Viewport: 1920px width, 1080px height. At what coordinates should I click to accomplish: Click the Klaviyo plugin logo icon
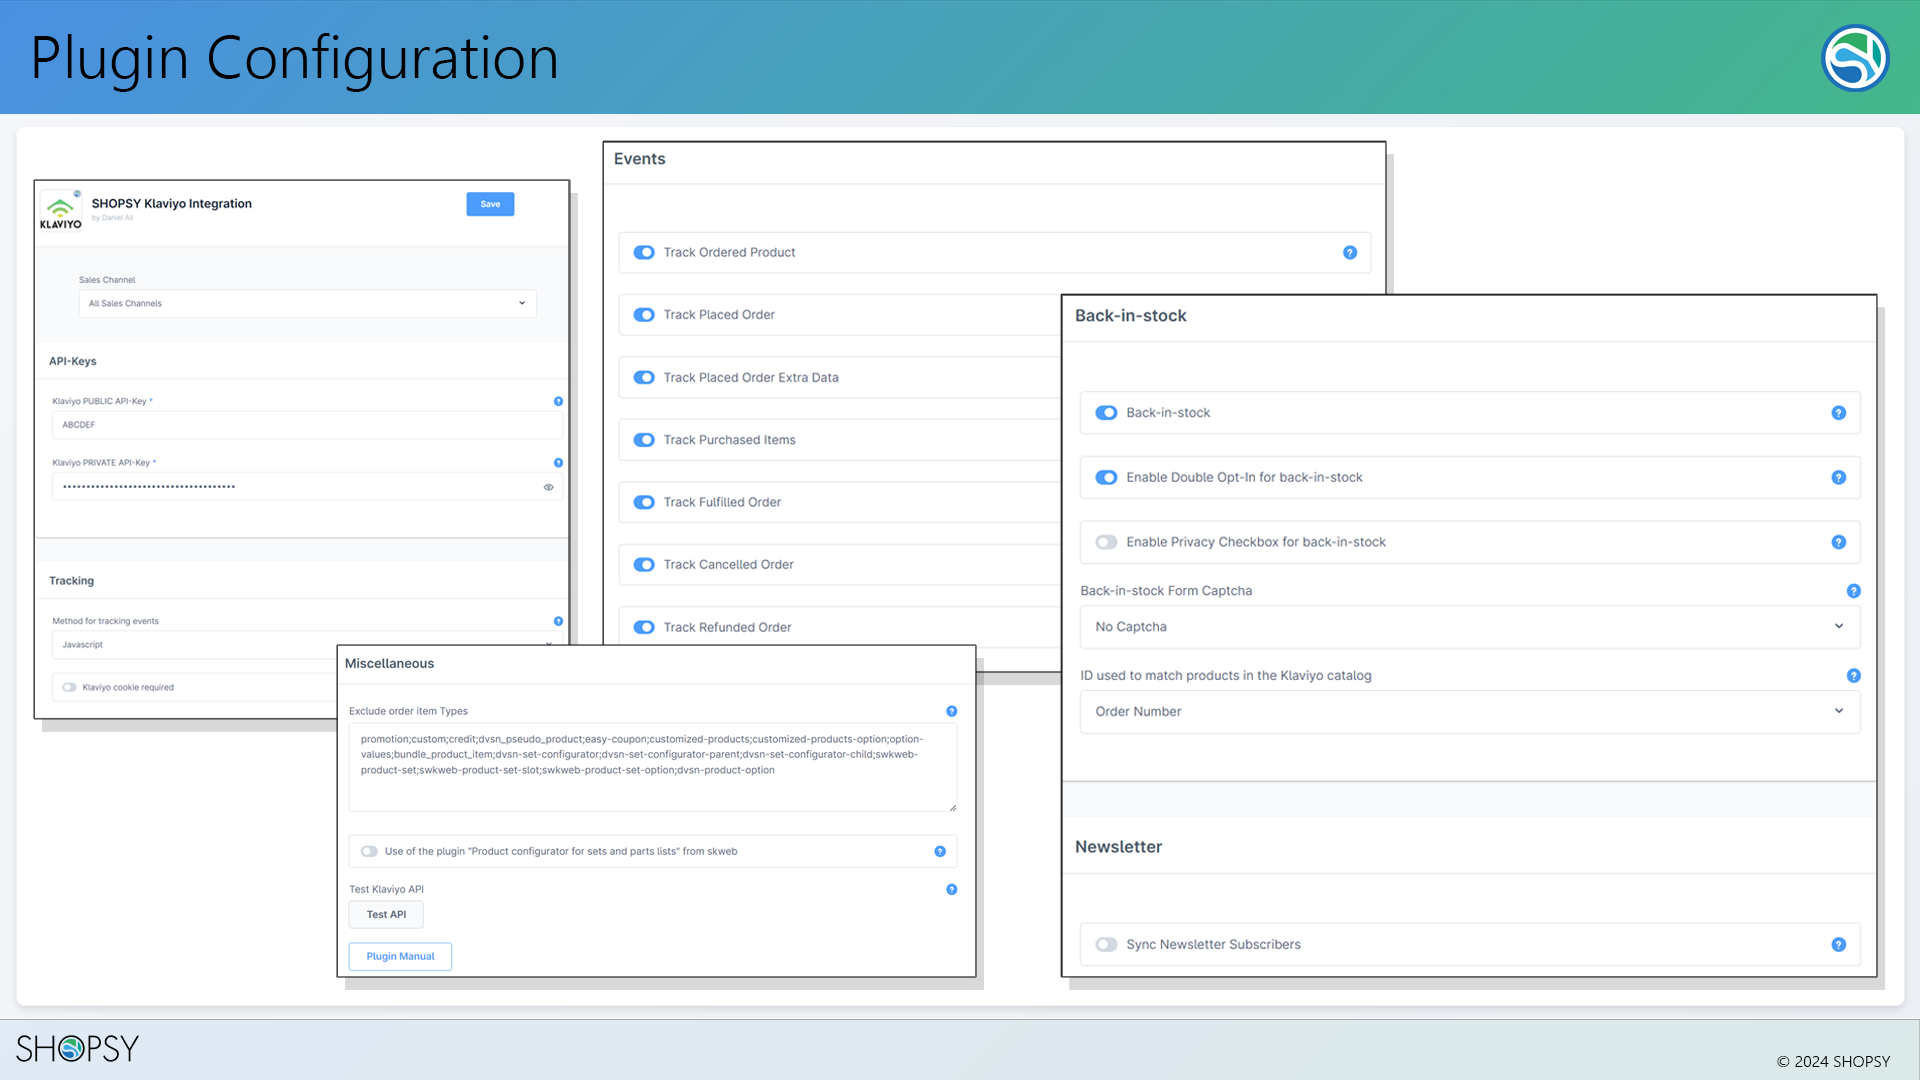pos(61,210)
